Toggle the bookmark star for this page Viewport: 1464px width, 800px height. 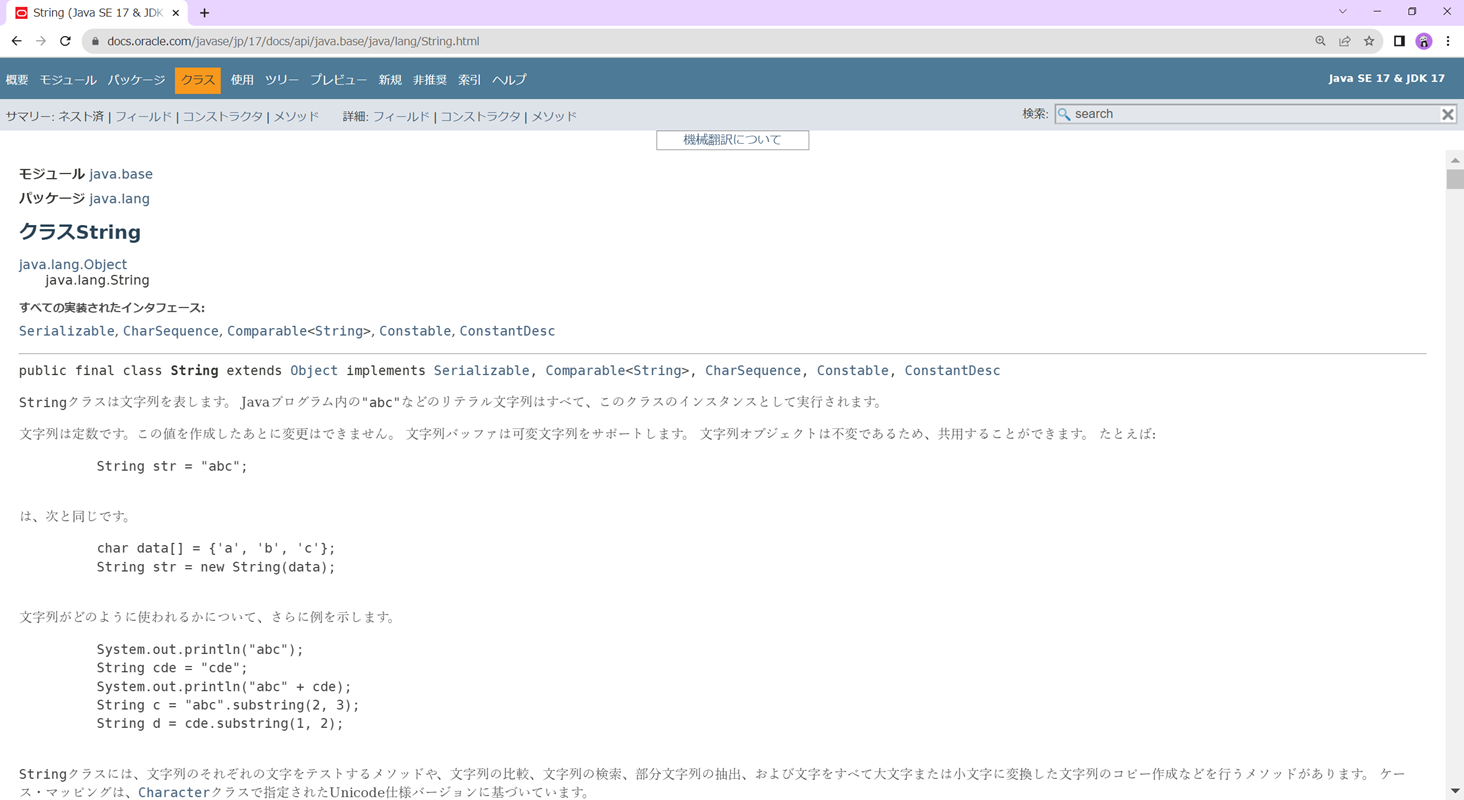tap(1368, 41)
